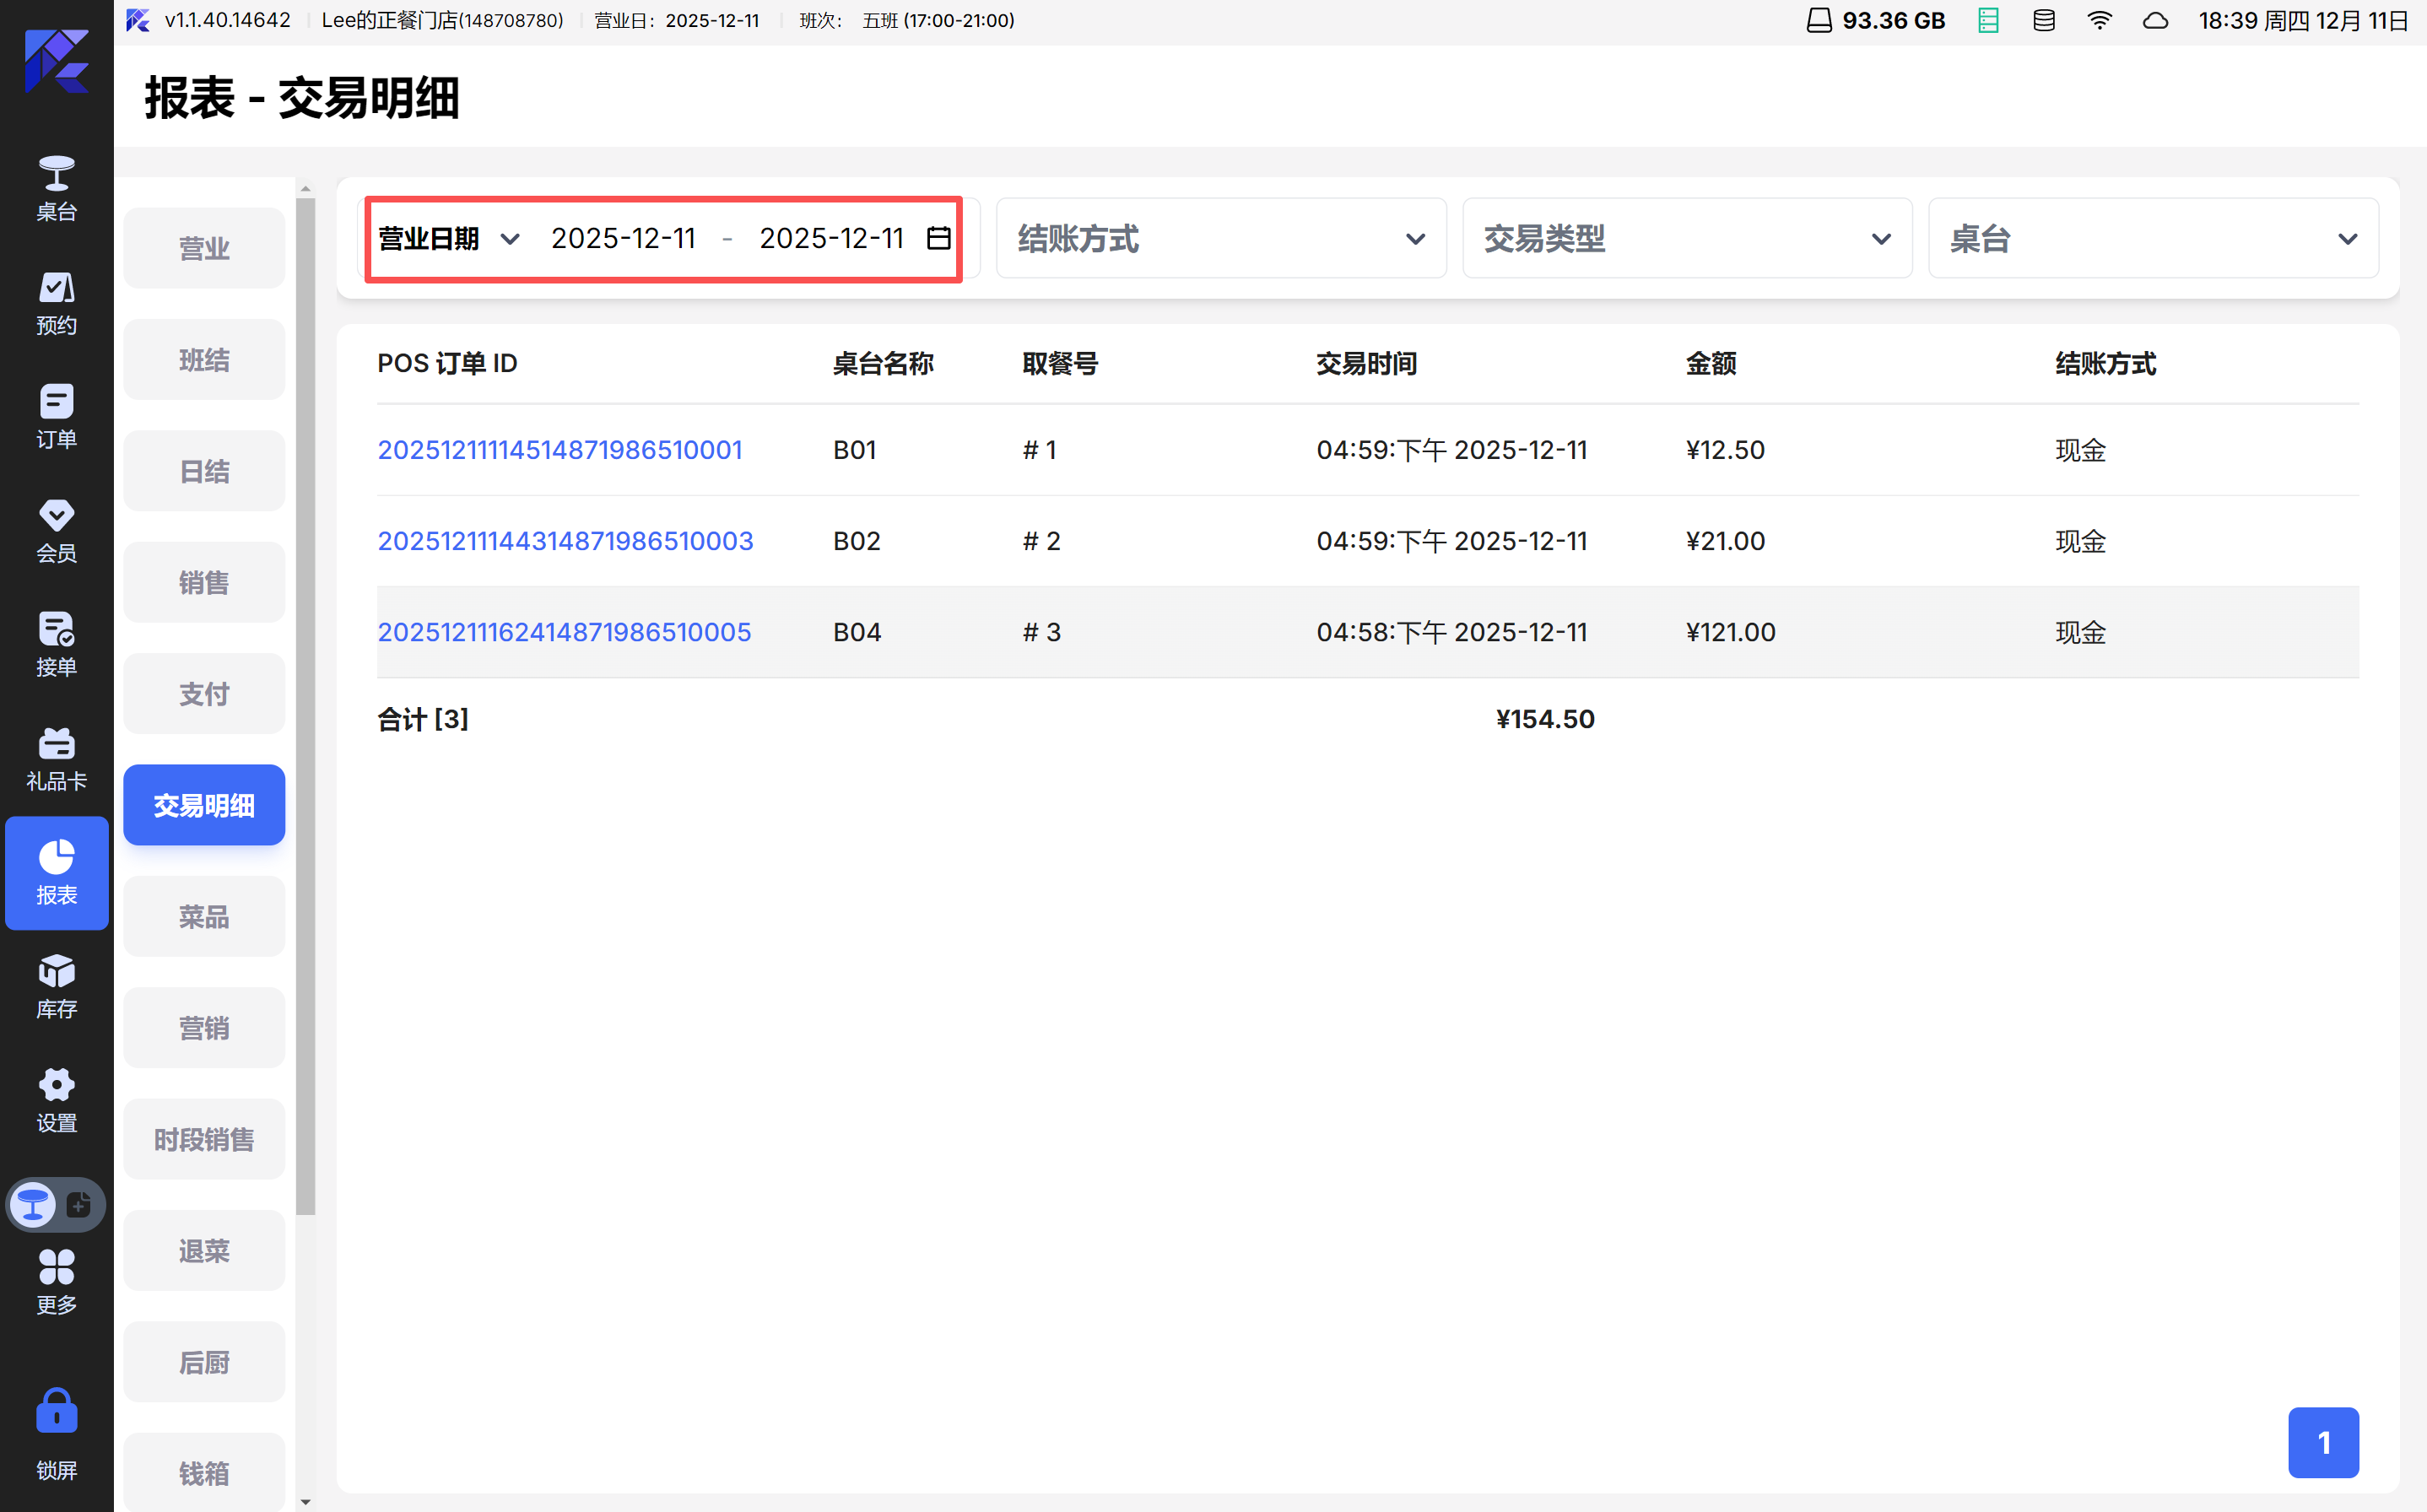Open order 20251211114514871986510001 link
The width and height of the screenshot is (2427, 1512).
559,450
